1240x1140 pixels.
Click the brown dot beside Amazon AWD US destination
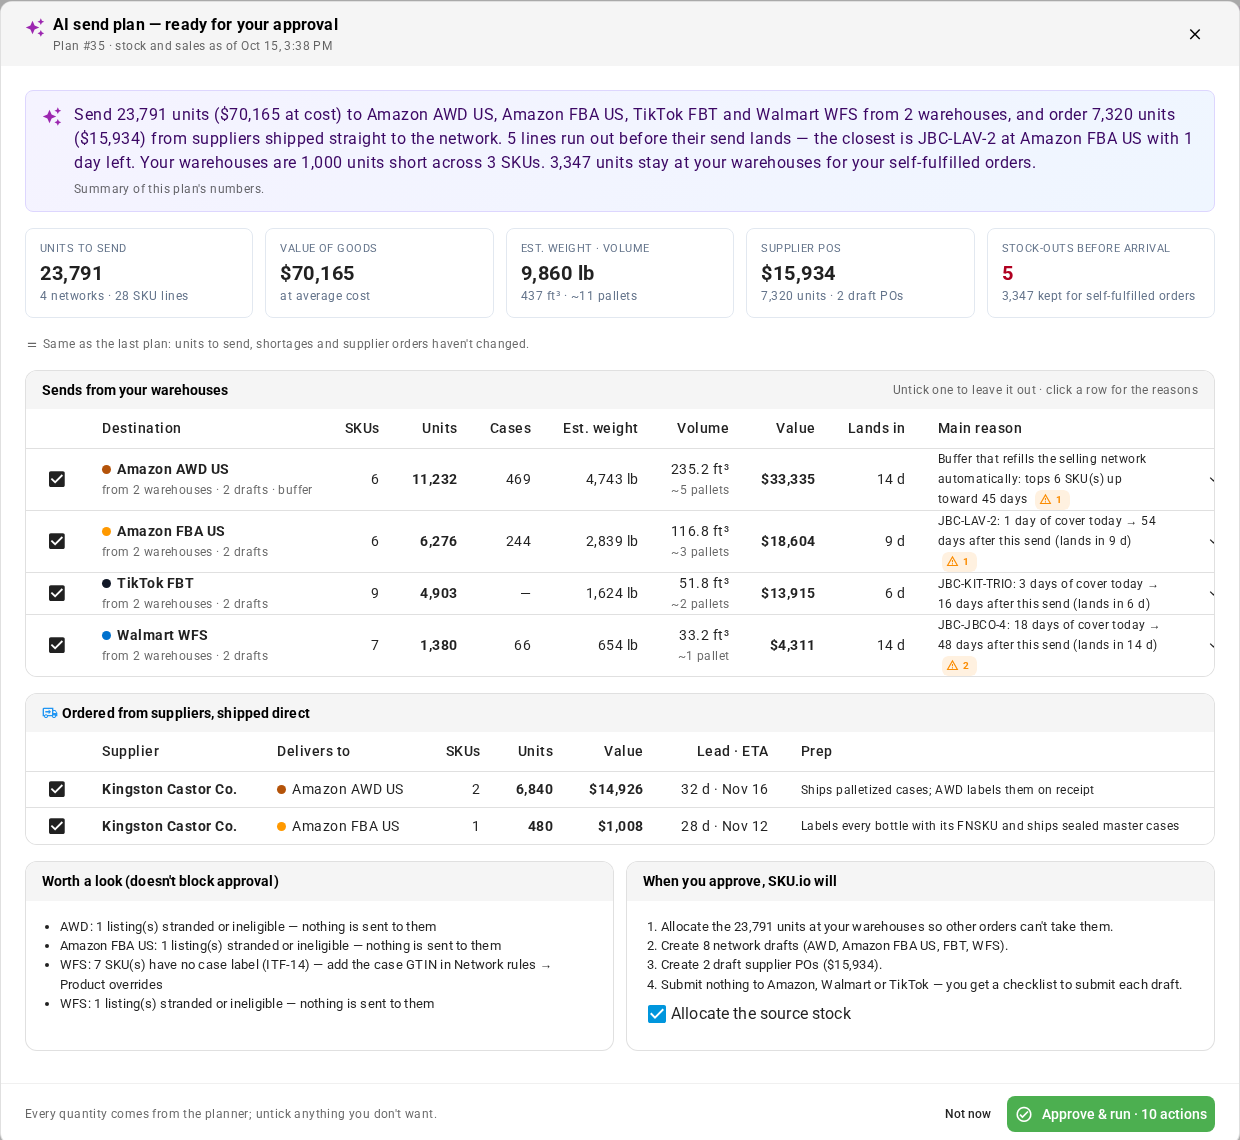tap(106, 469)
